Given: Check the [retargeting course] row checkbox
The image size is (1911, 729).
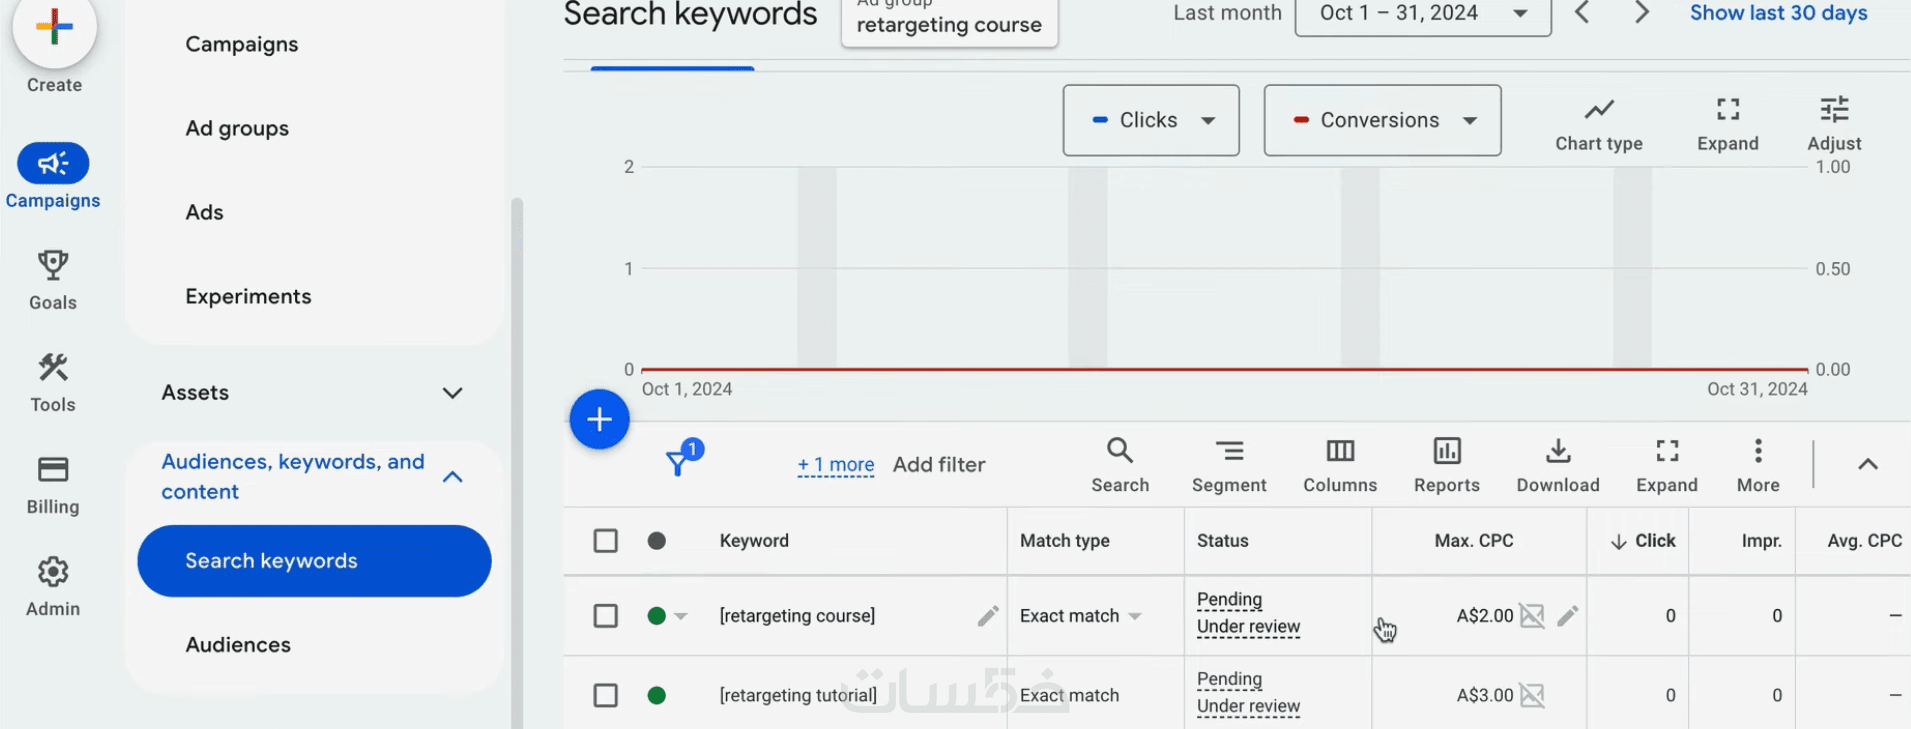Looking at the screenshot, I should tap(606, 616).
